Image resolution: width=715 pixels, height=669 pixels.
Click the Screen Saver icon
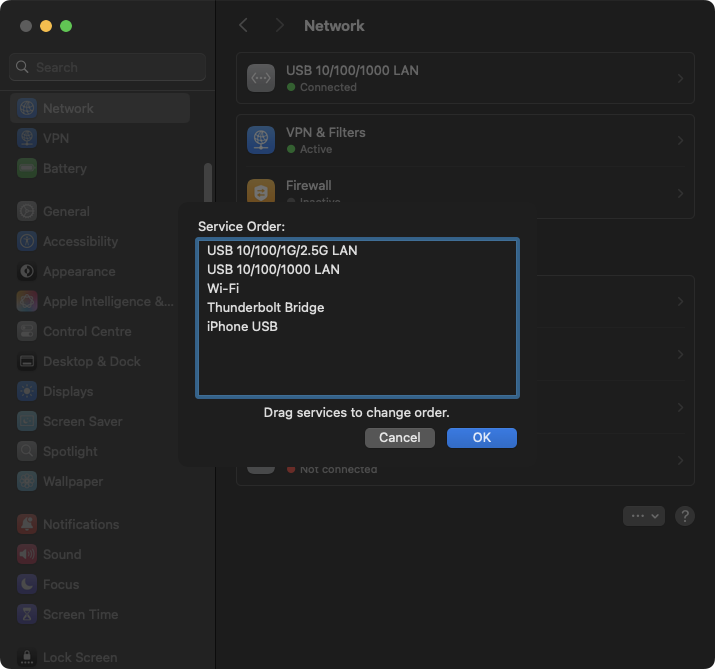point(27,421)
